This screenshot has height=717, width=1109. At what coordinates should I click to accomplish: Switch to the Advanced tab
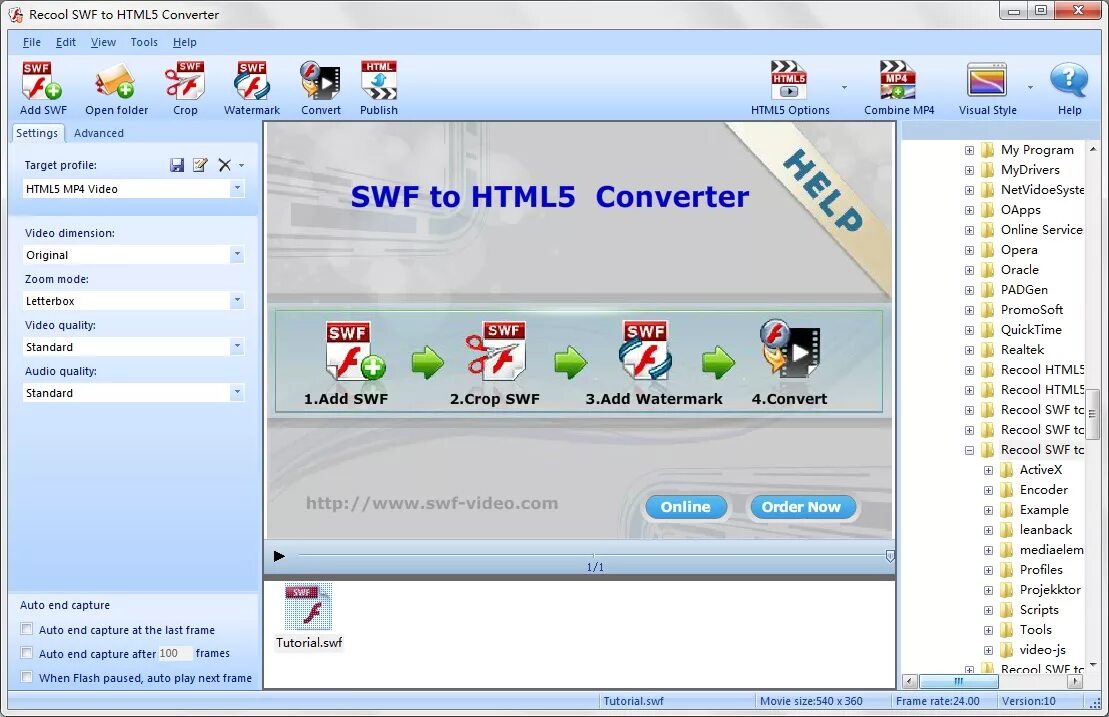click(98, 133)
